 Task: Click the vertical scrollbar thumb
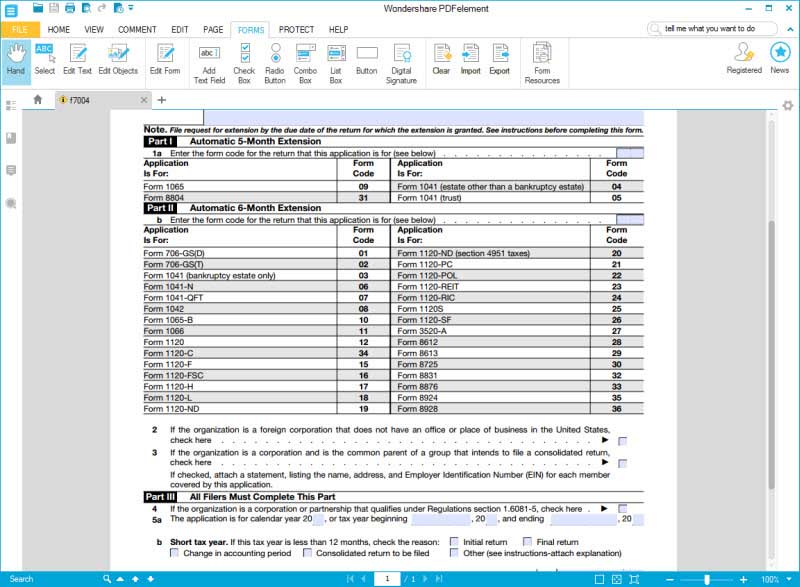coord(772,354)
